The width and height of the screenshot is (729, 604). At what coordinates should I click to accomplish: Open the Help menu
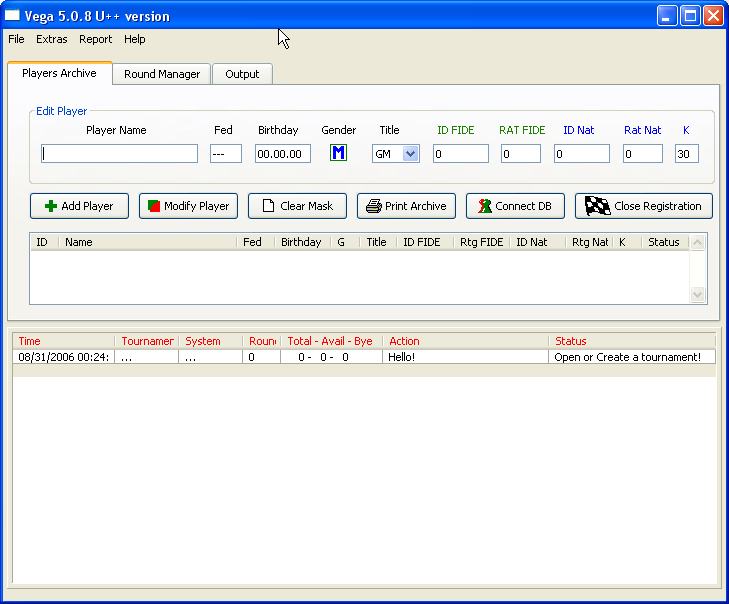click(135, 40)
